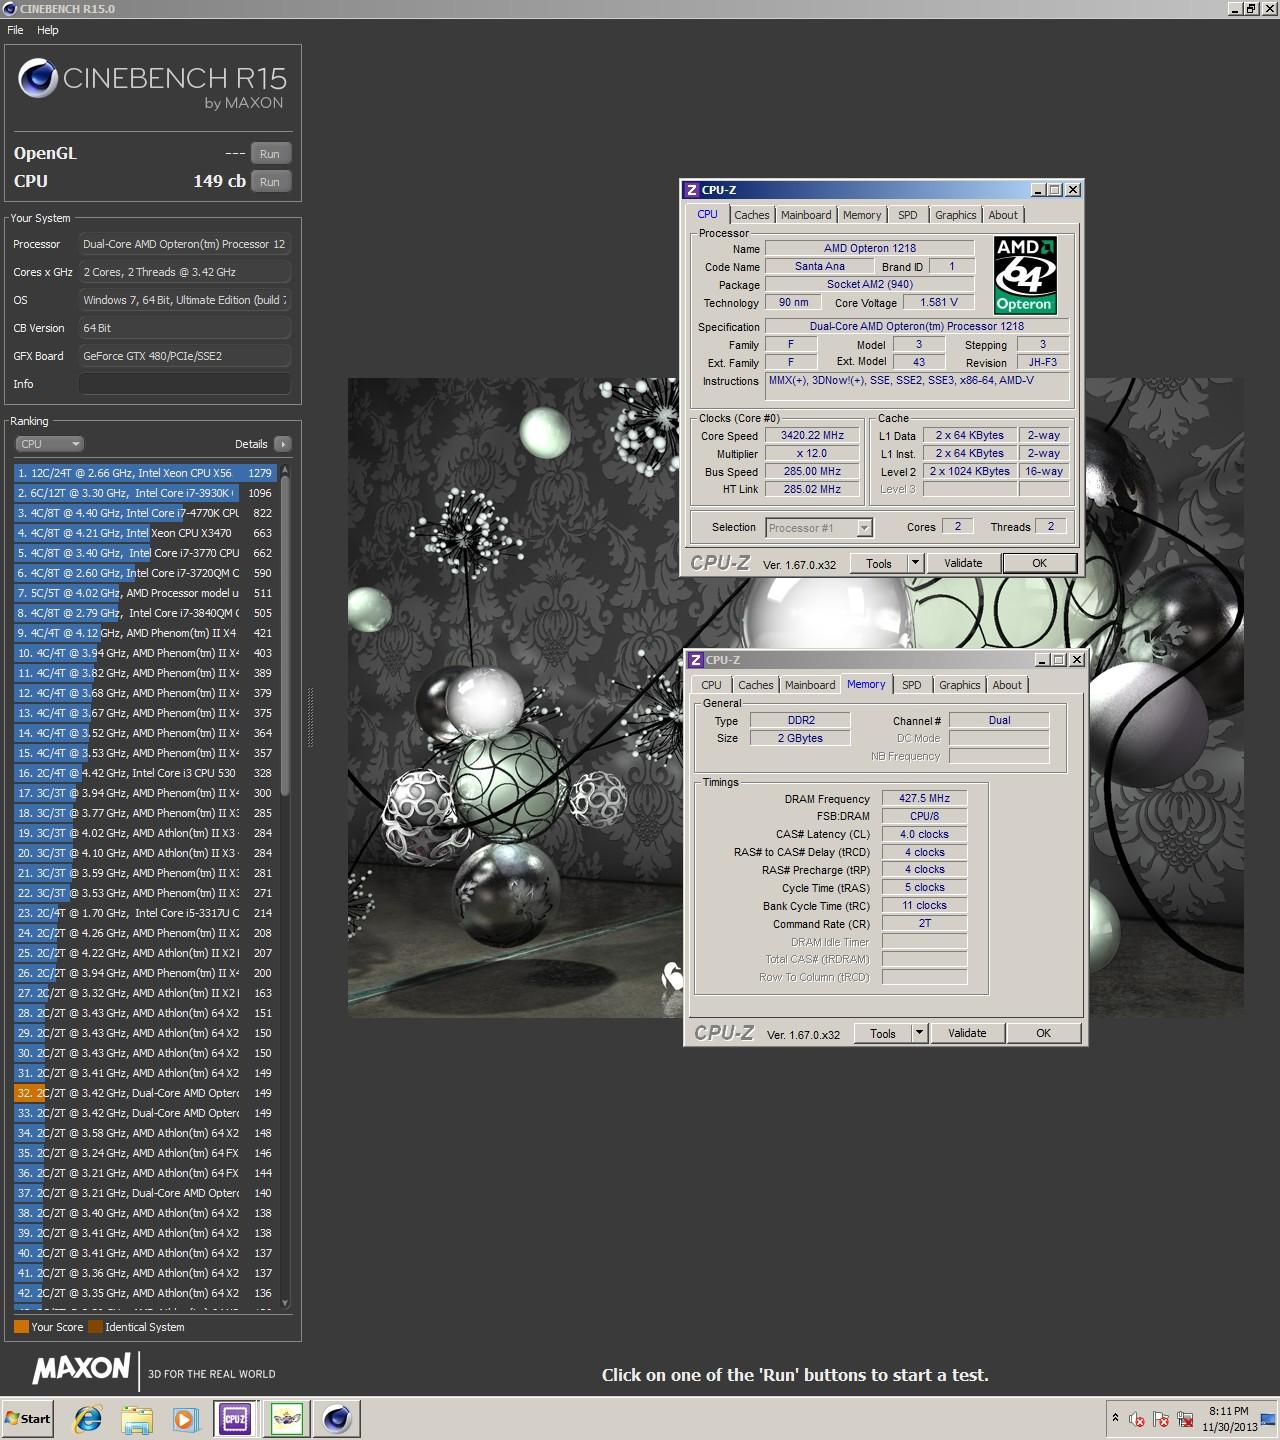Open the green-bordered app icon in taskbar

(x=287, y=1419)
